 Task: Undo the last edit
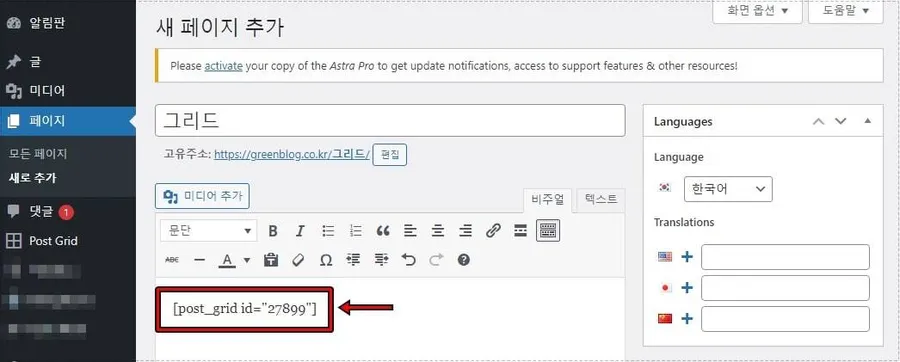click(x=409, y=260)
